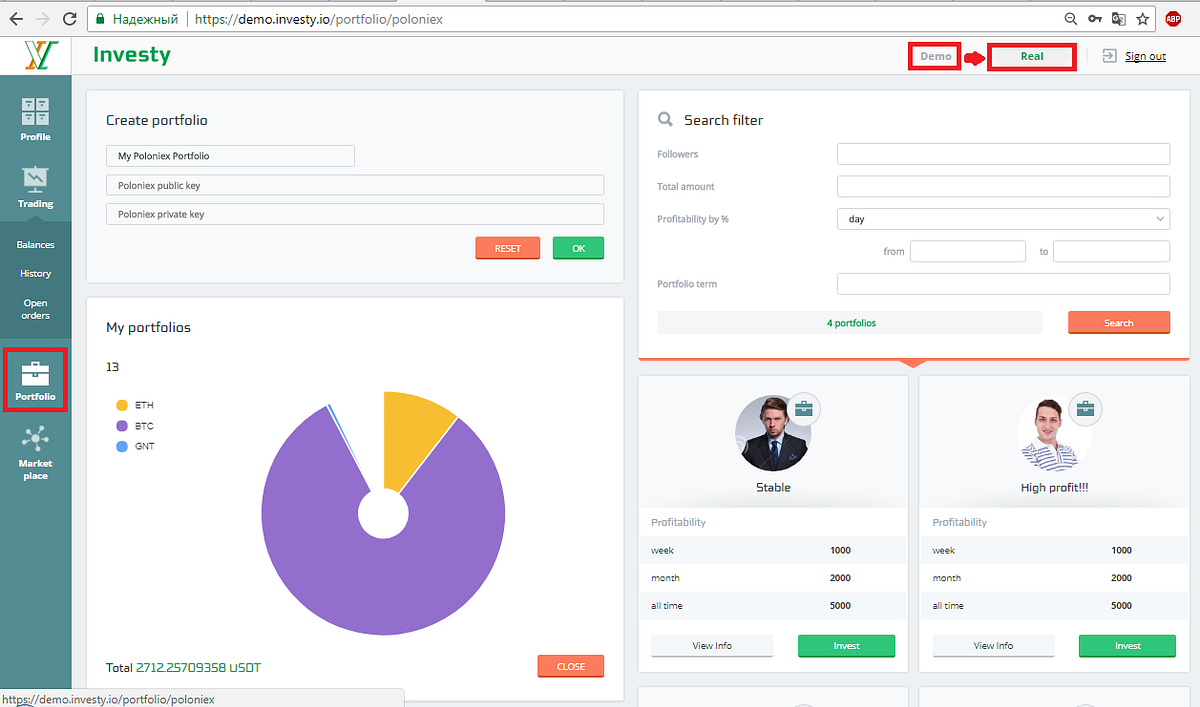Click the briefcase badge on High profit portfolio

pos(1085,408)
